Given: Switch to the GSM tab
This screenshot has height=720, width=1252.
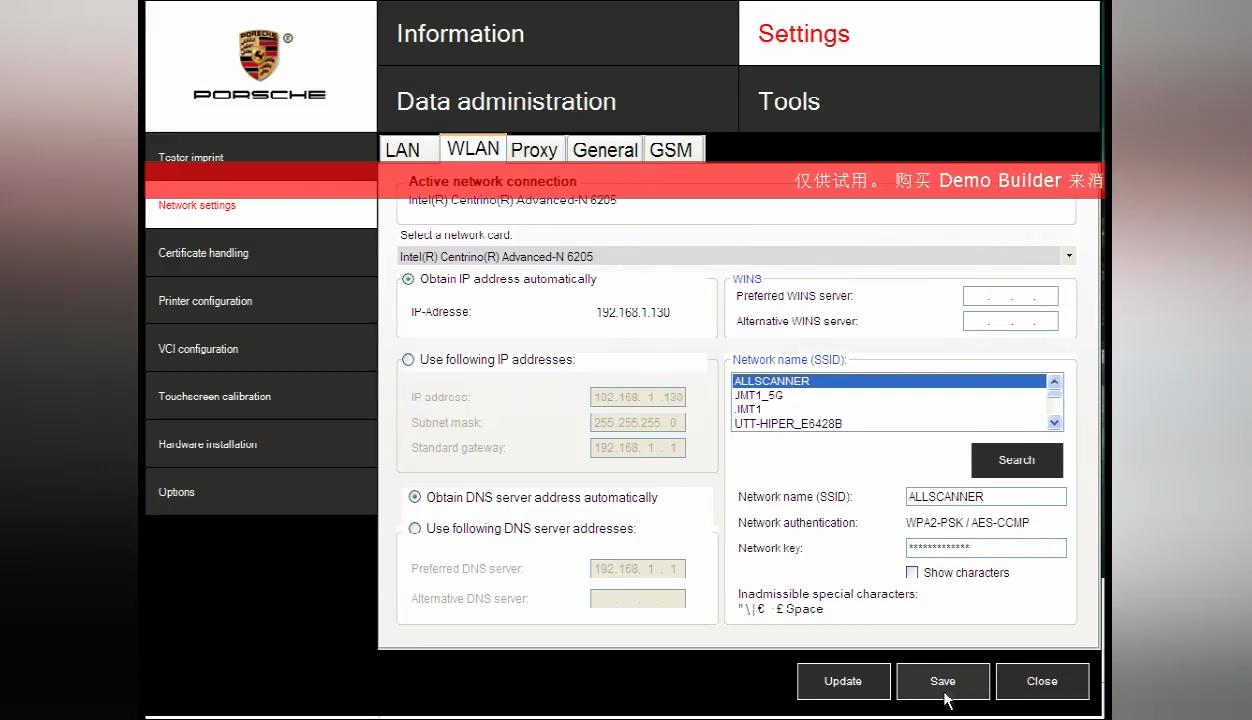Looking at the screenshot, I should click(671, 150).
